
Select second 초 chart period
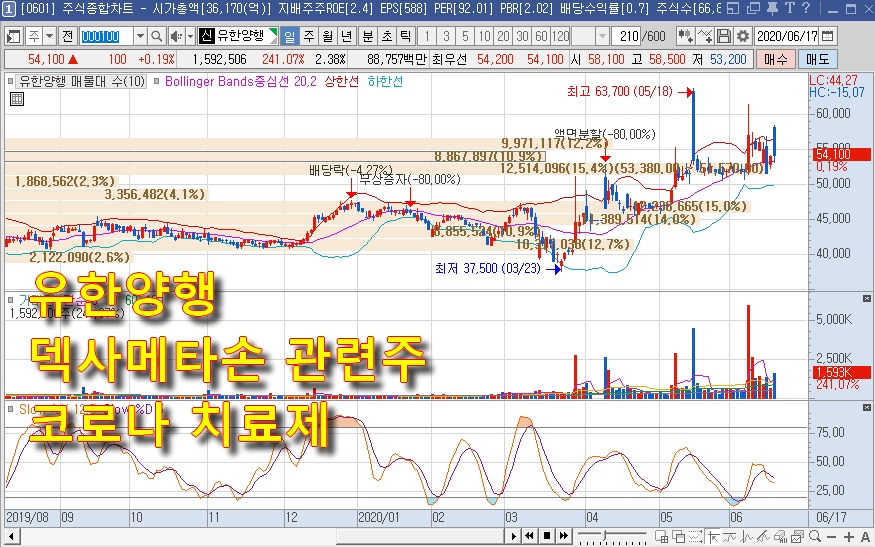tap(387, 36)
